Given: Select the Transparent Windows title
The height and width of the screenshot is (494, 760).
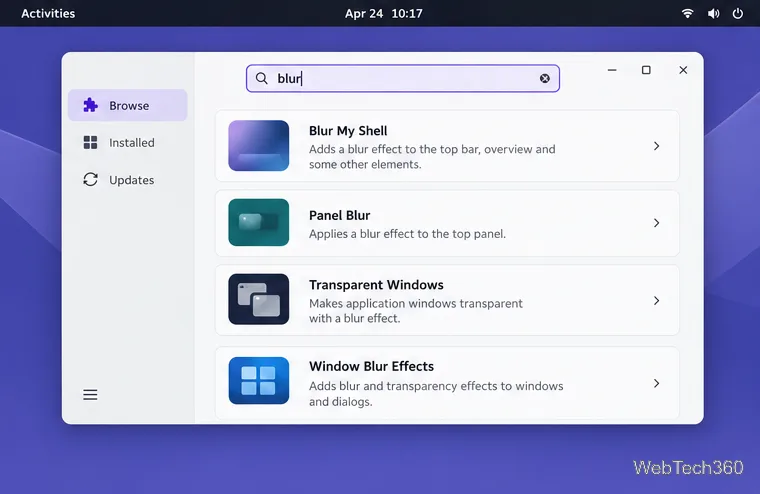Looking at the screenshot, I should tap(376, 285).
